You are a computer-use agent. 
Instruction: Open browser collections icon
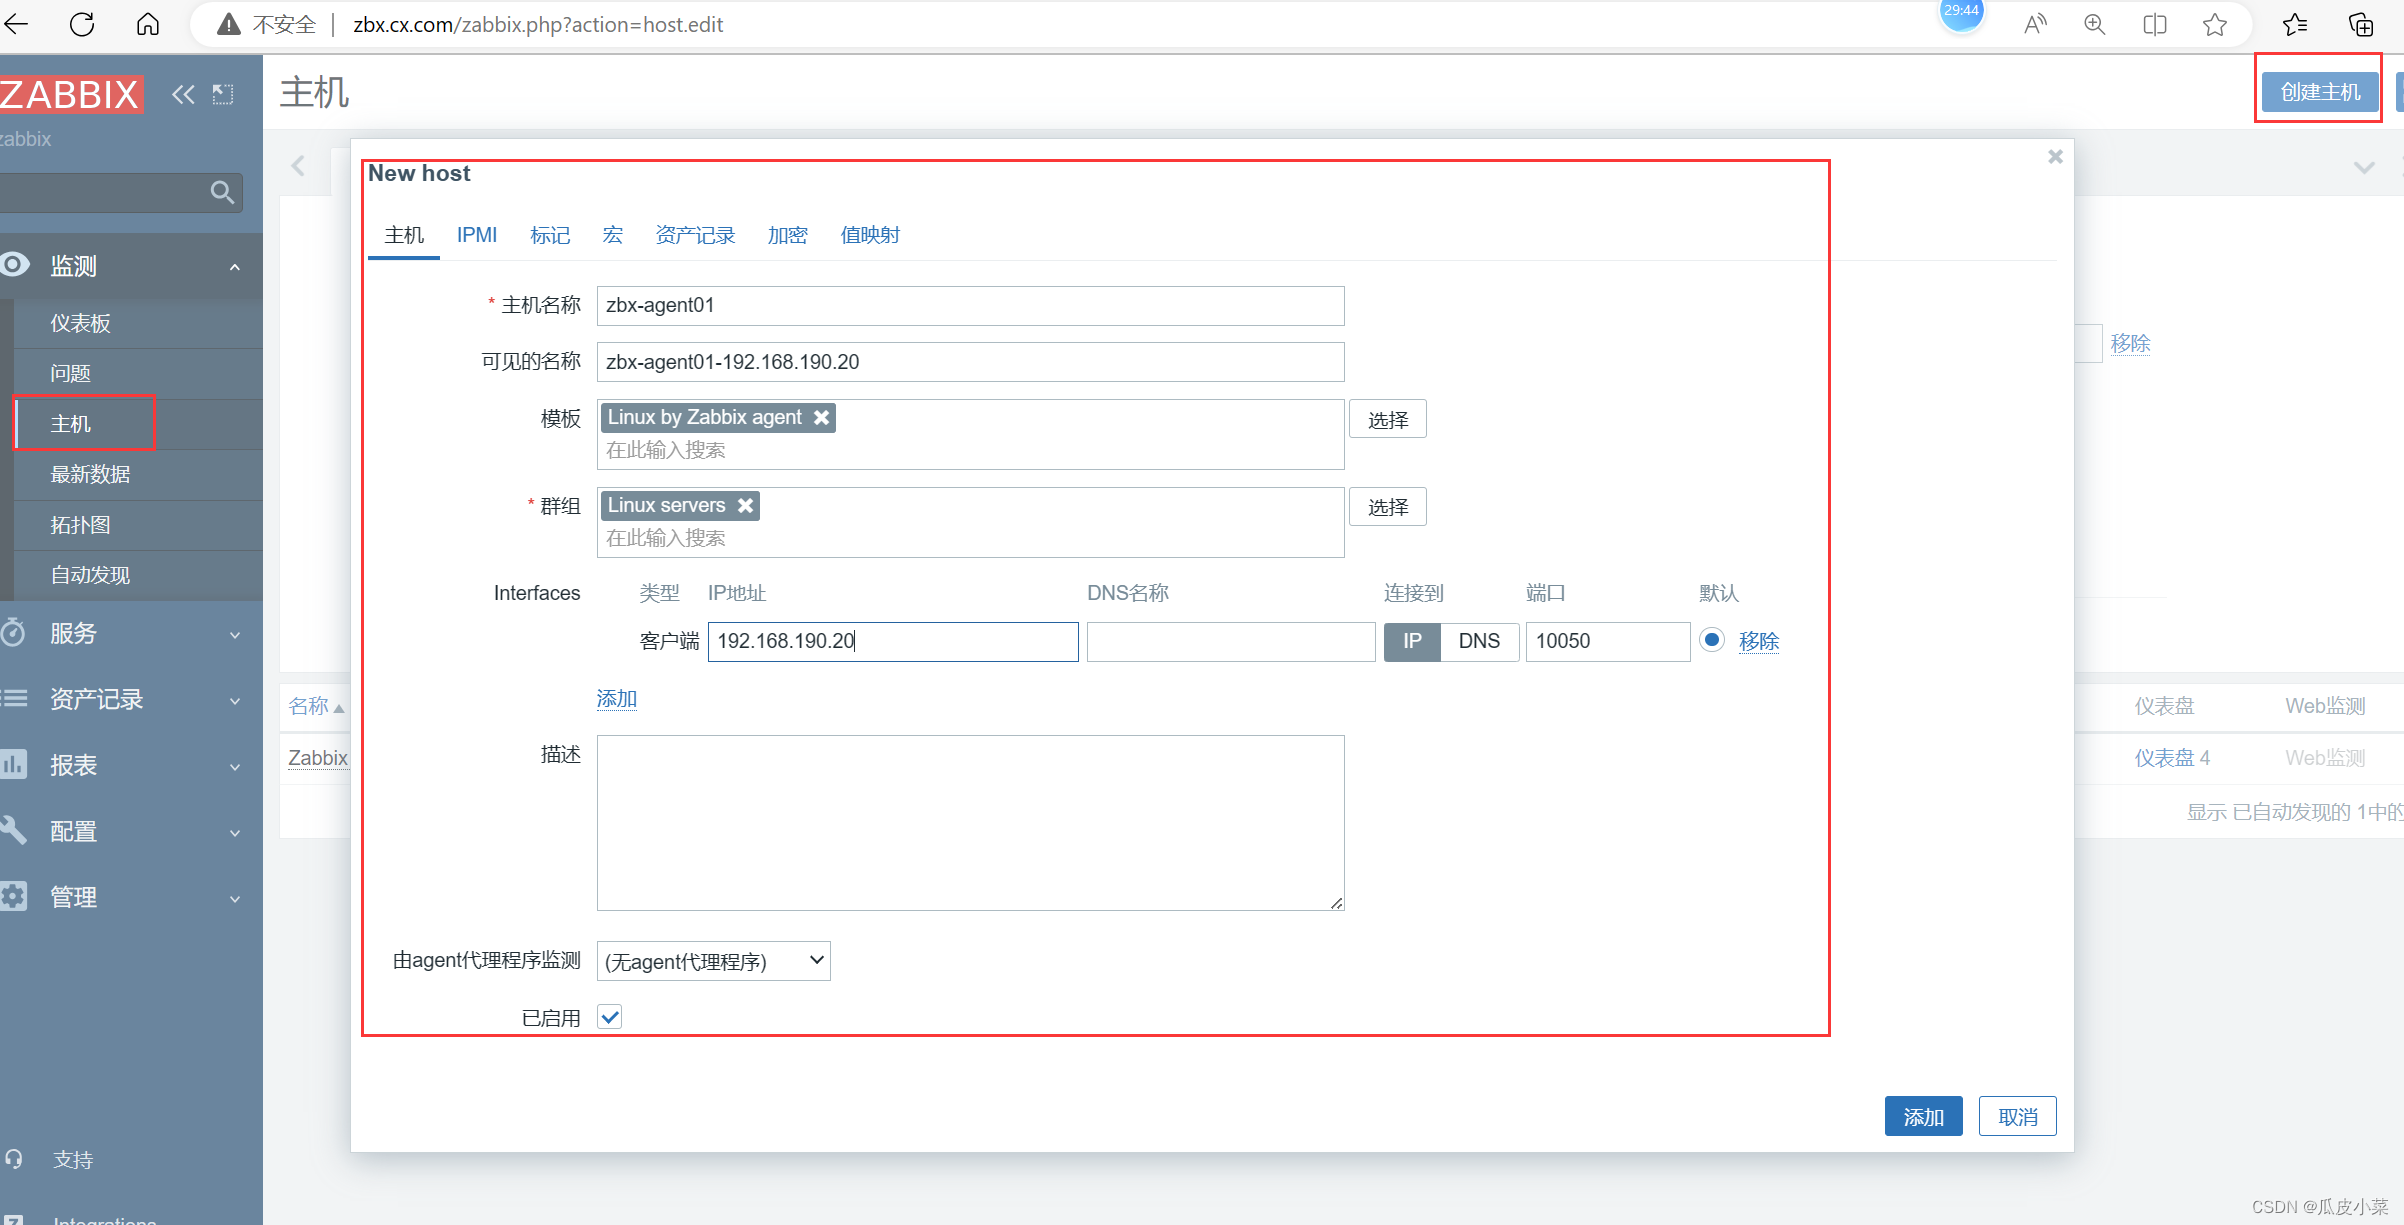(x=2361, y=24)
